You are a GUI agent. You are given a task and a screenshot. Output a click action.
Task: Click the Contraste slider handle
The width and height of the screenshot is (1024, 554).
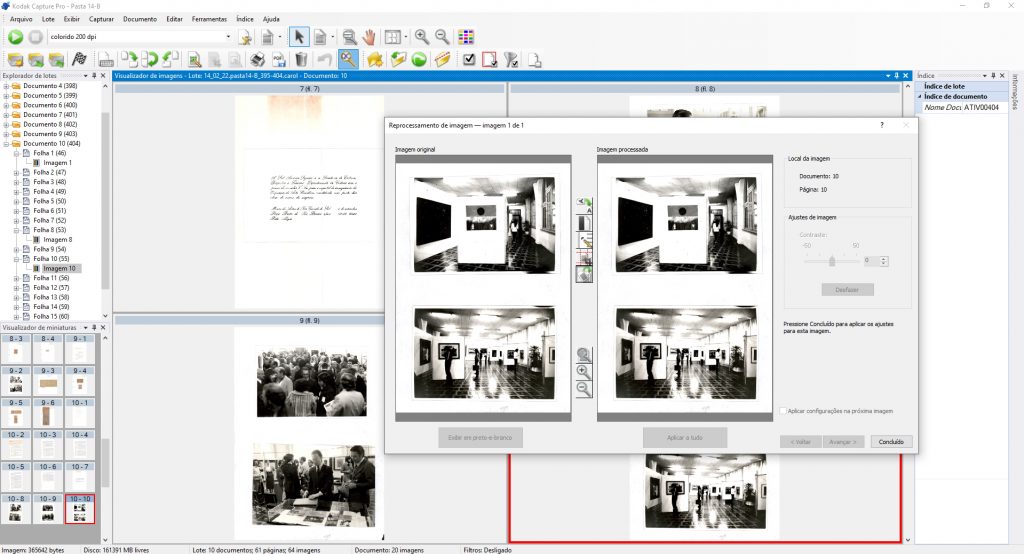click(x=831, y=261)
